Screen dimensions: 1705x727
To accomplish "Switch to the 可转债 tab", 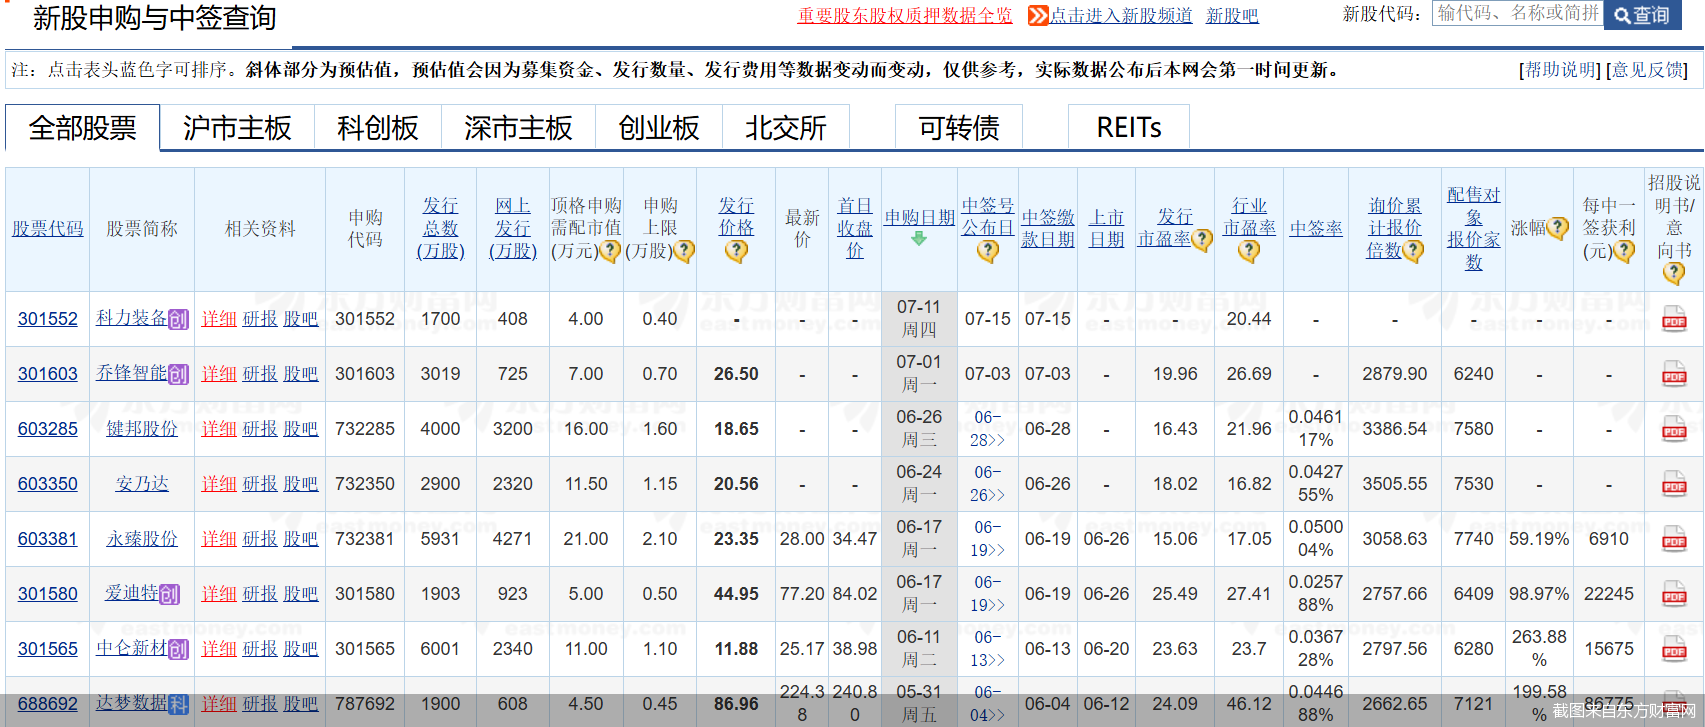I will [x=959, y=128].
